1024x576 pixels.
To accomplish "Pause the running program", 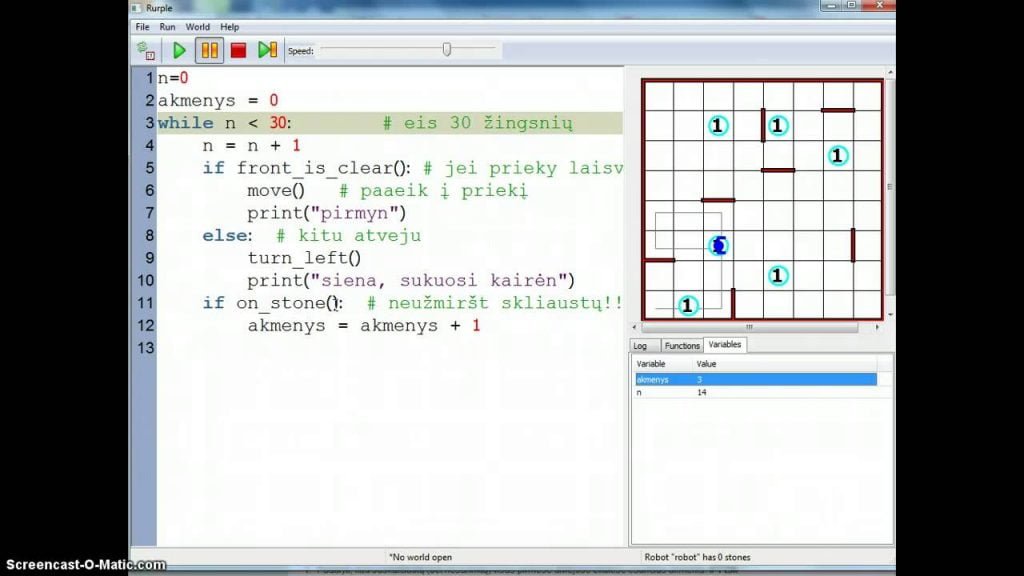I will [210, 50].
